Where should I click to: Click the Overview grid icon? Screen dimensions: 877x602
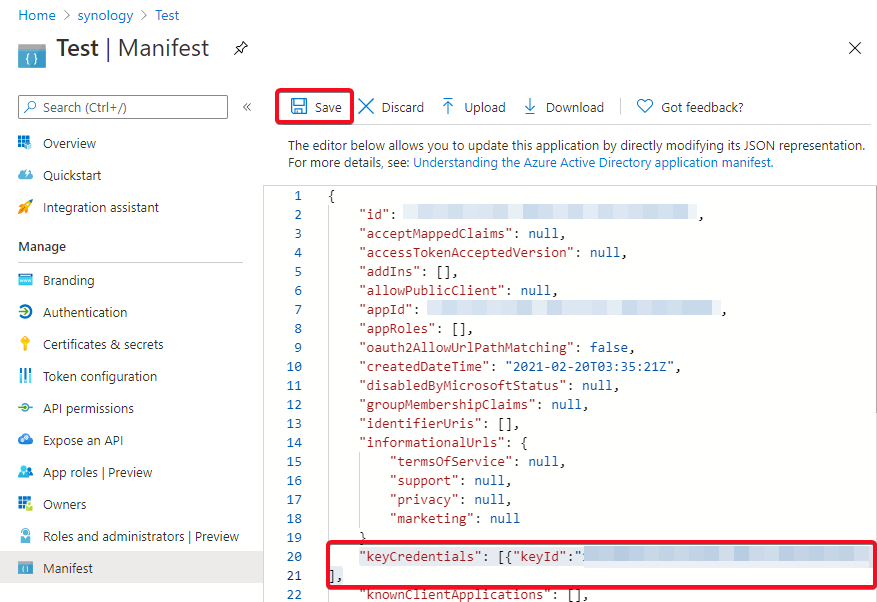(25, 143)
